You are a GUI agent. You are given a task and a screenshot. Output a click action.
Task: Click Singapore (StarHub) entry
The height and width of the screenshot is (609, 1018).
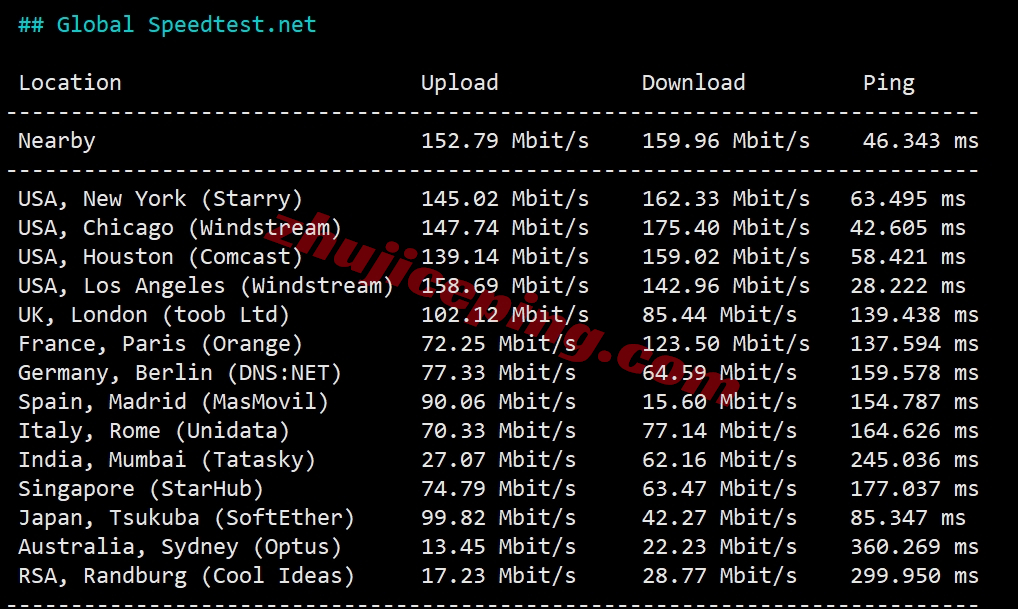pos(141,489)
